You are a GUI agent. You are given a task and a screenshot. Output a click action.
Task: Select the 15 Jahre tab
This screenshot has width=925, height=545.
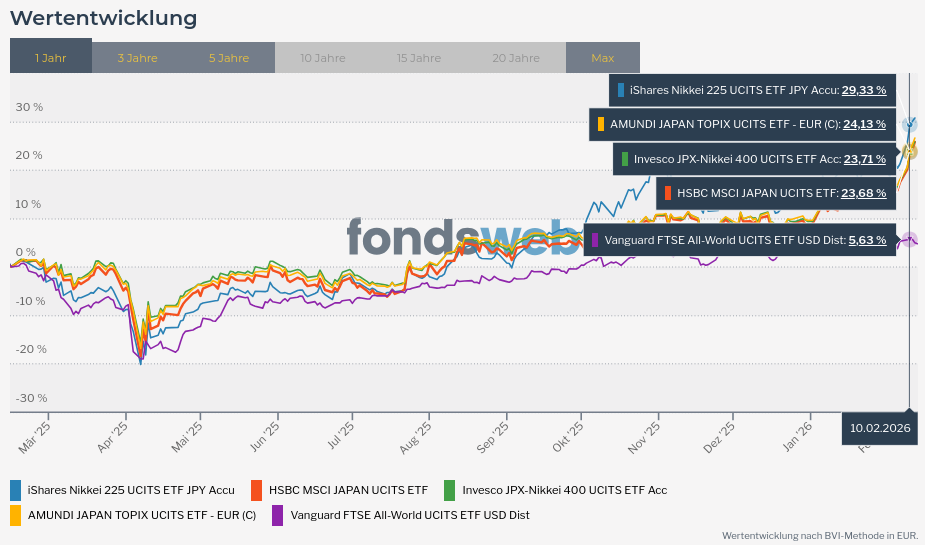419,58
